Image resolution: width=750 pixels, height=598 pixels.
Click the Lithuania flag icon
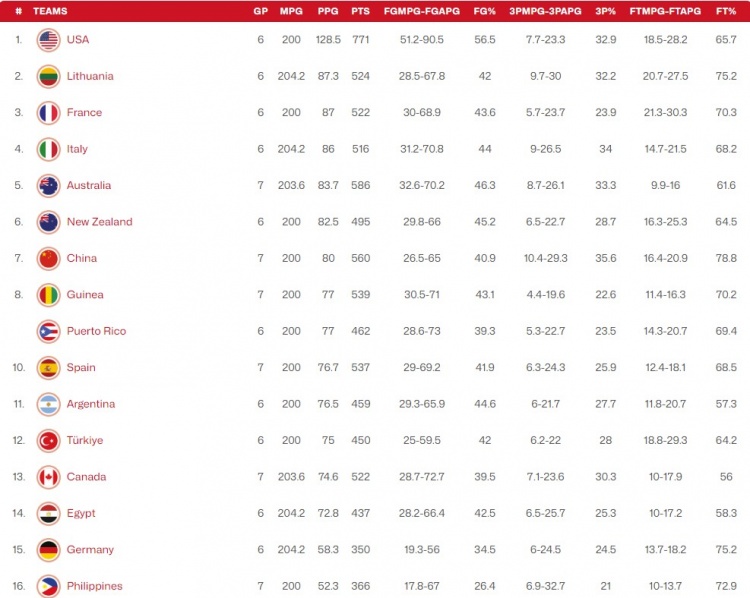pyautogui.click(x=49, y=76)
